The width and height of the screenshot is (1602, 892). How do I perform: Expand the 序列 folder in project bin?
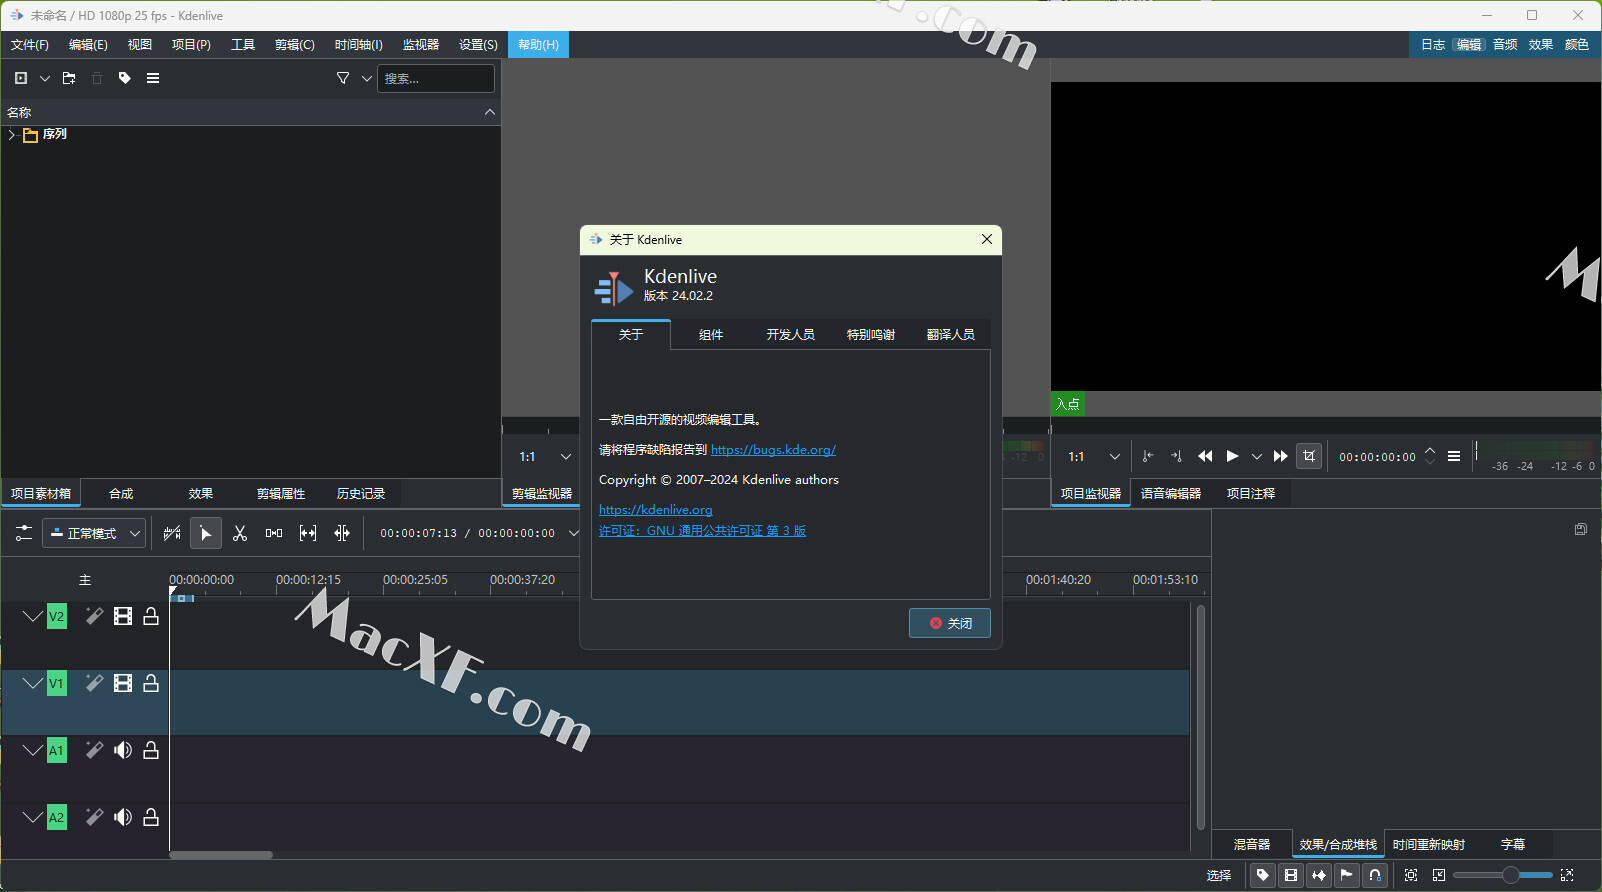pos(12,134)
